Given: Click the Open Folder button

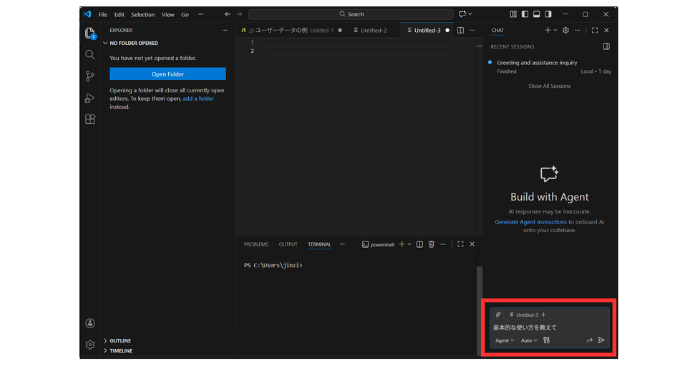Looking at the screenshot, I should (x=168, y=74).
